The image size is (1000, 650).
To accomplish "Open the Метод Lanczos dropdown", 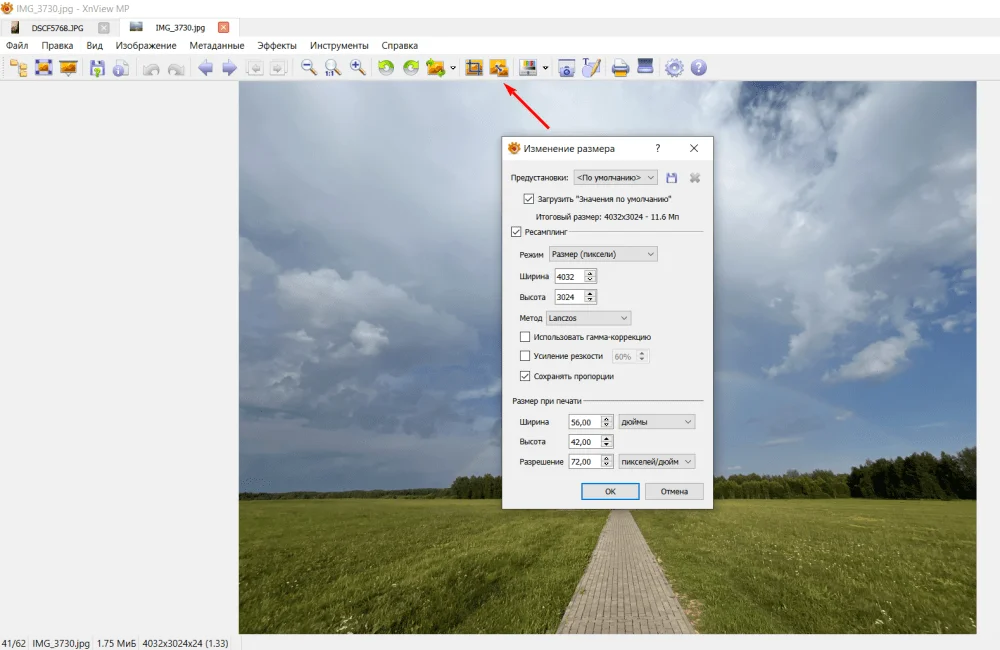I will coord(588,318).
